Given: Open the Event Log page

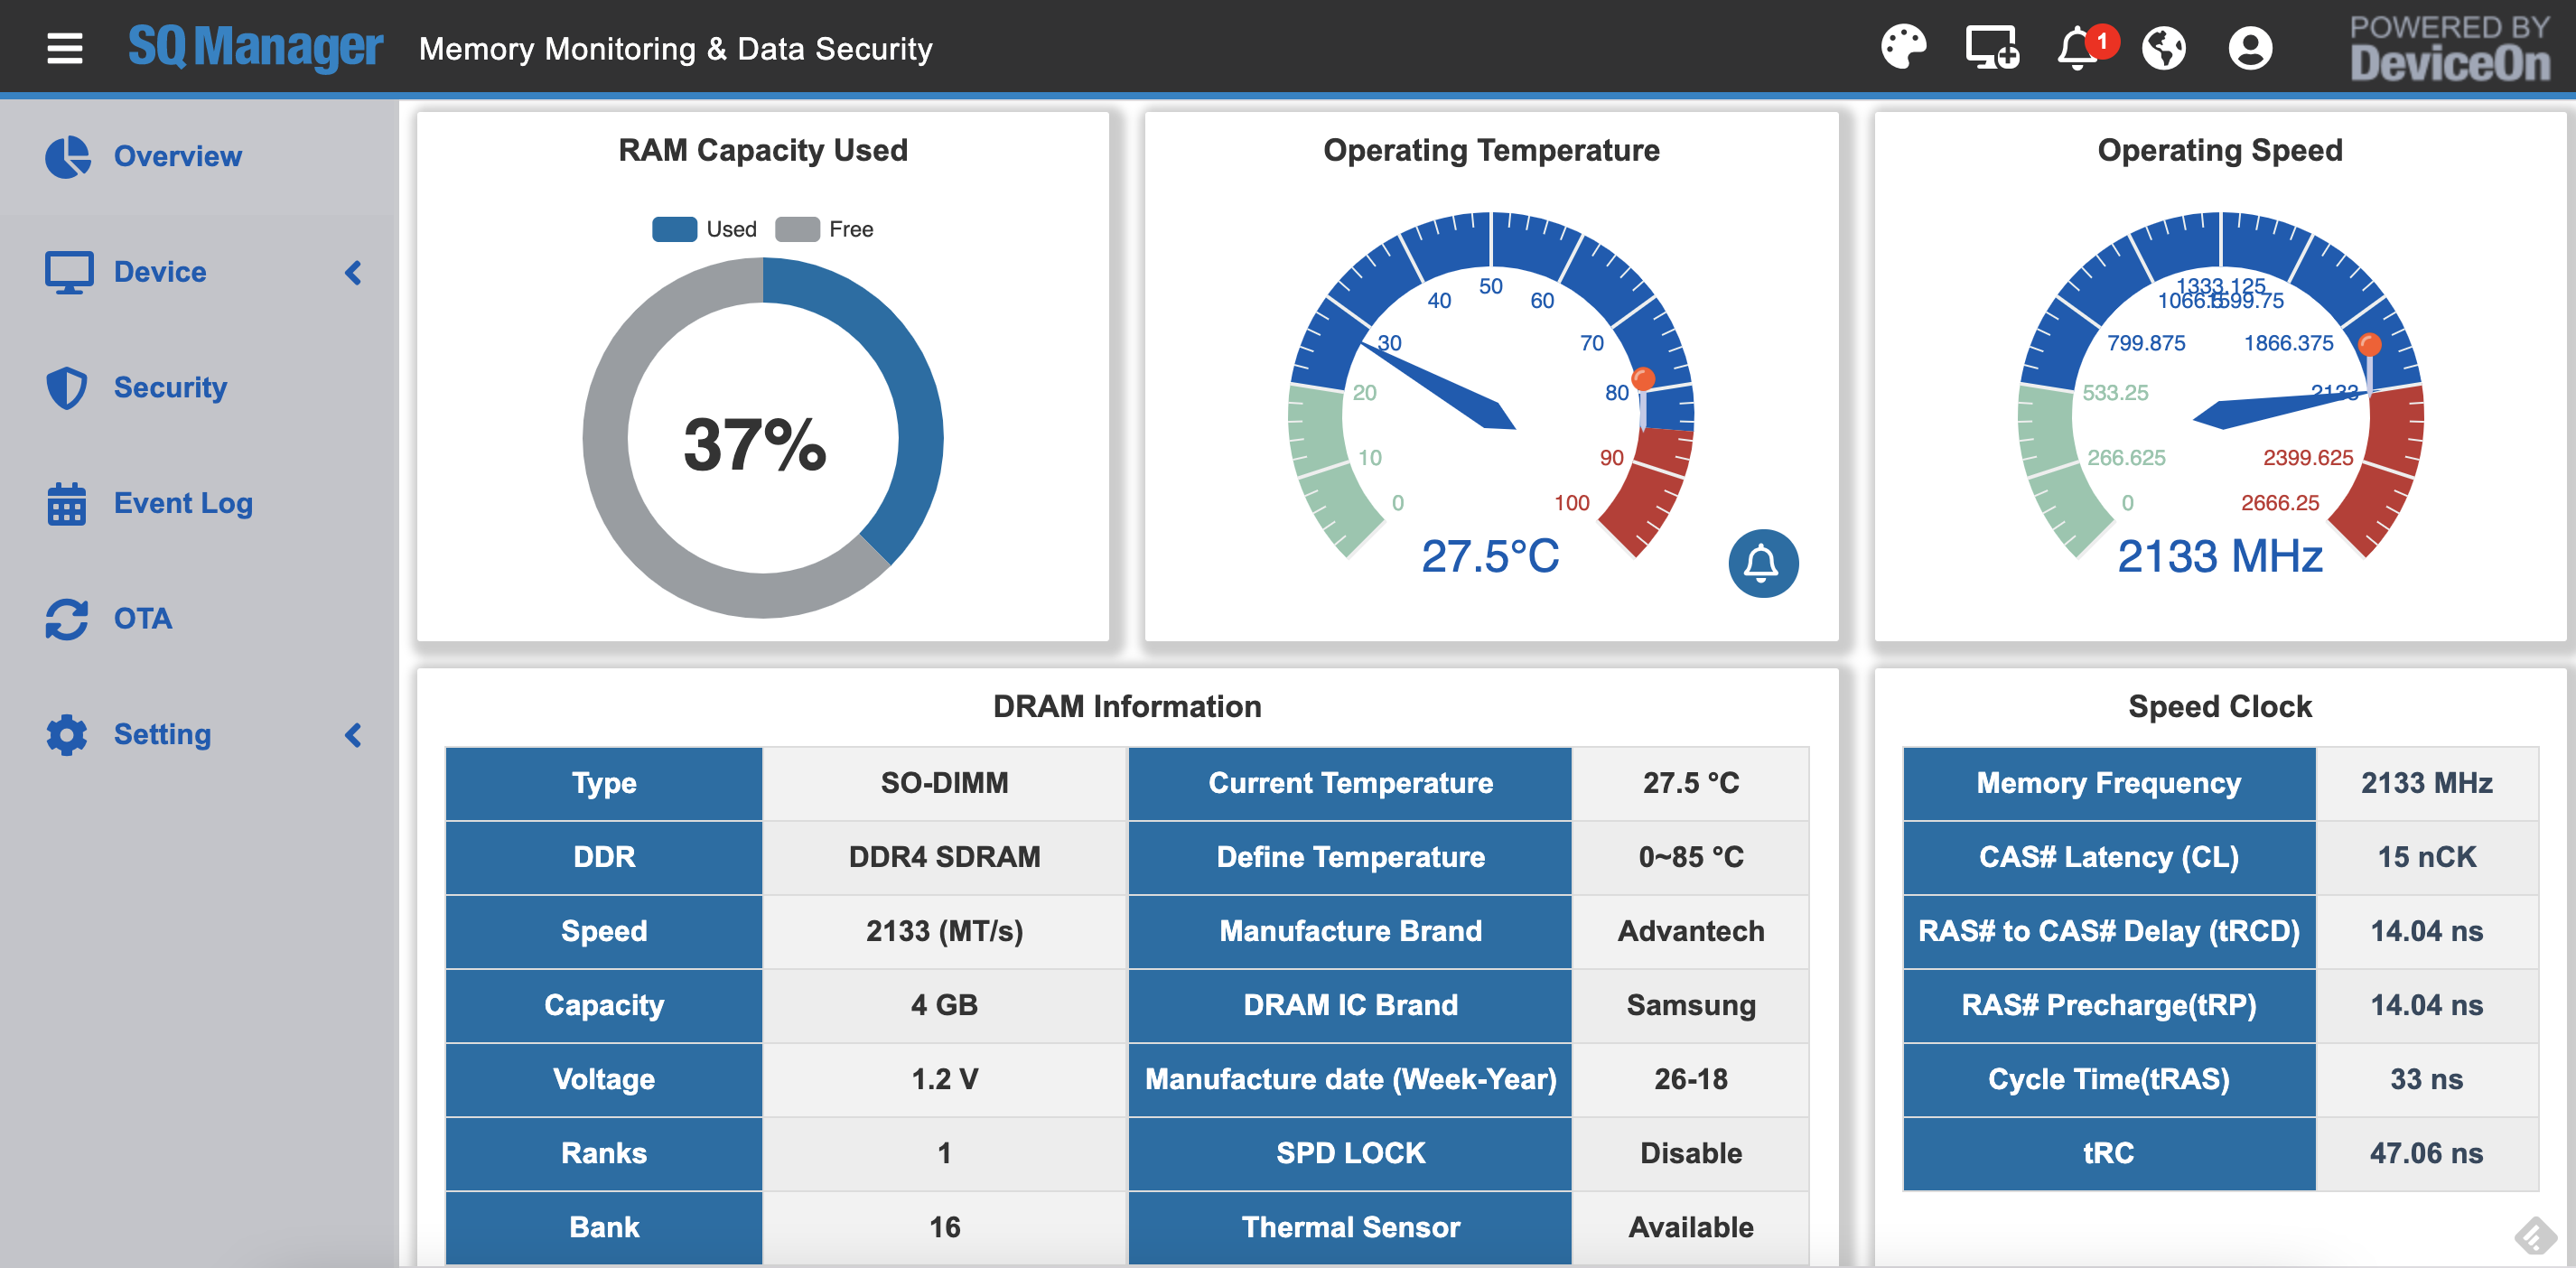Looking at the screenshot, I should click(x=183, y=503).
